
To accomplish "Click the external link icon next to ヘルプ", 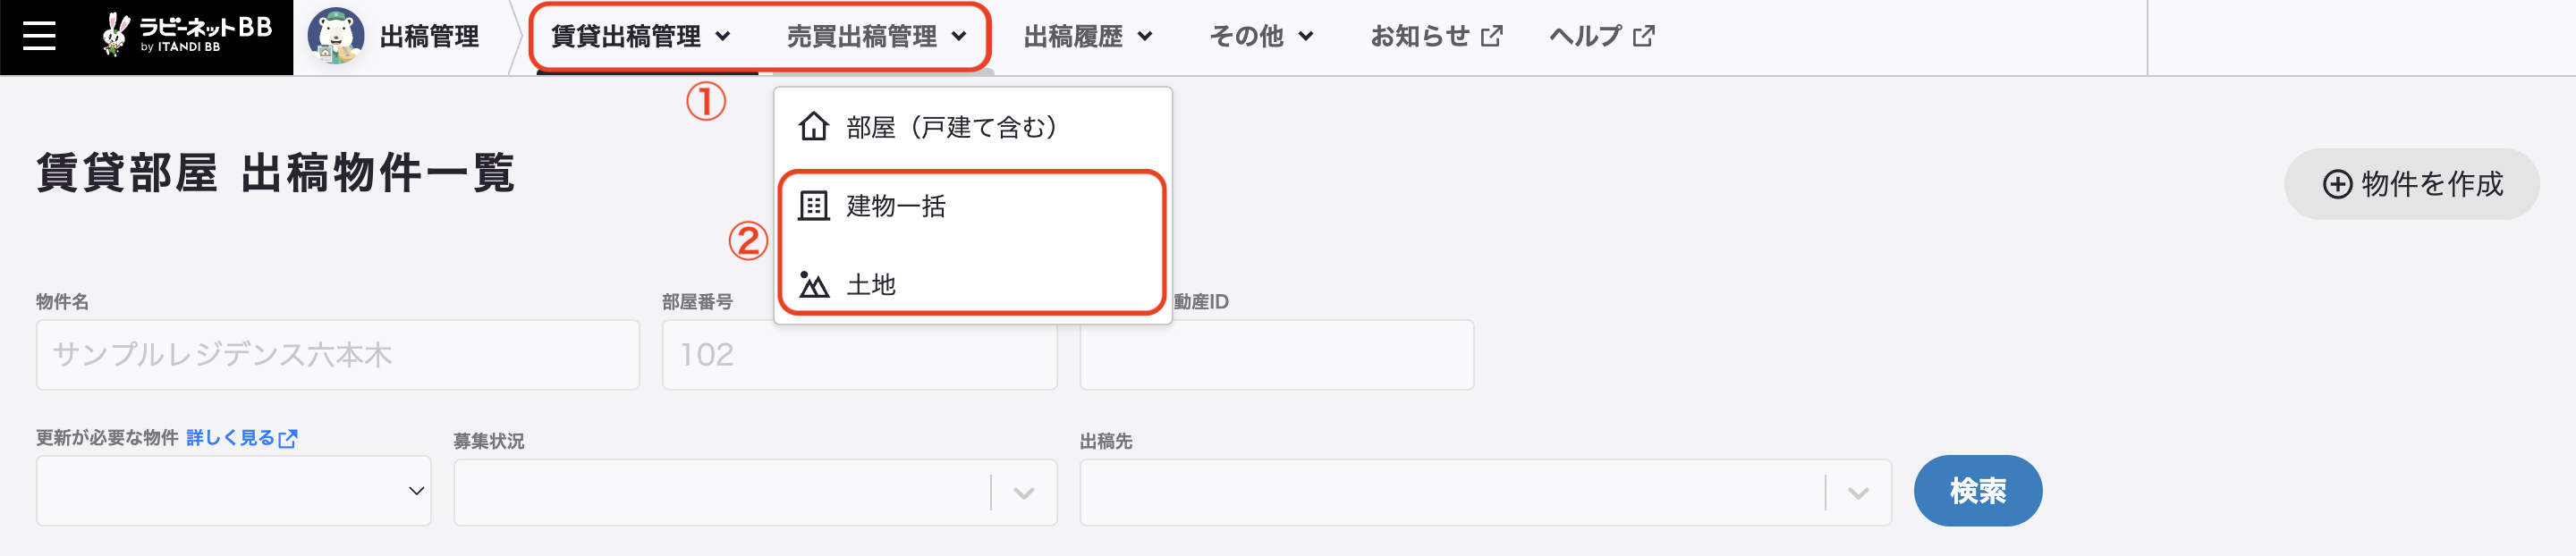I will click(x=1643, y=36).
